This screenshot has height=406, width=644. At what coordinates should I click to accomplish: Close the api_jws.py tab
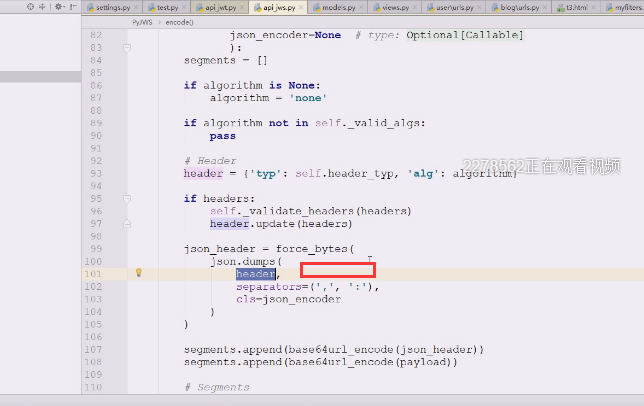pos(301,7)
